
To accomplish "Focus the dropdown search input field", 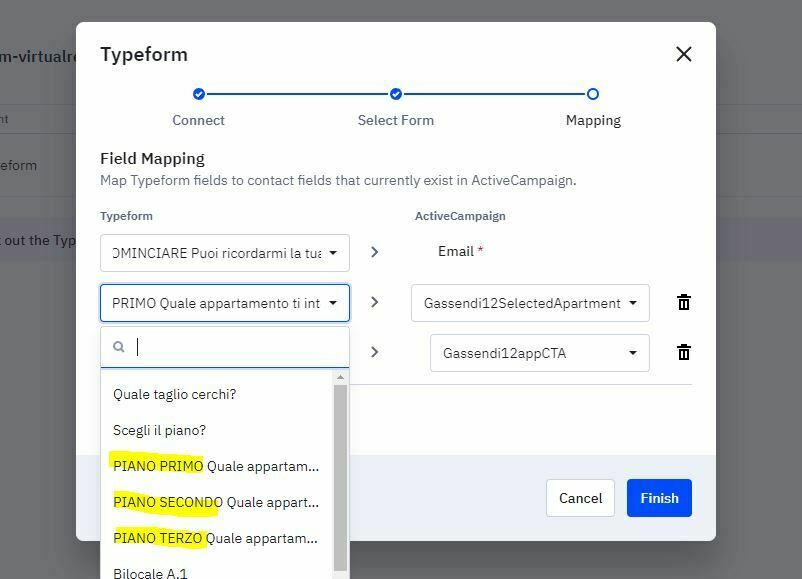I will pos(225,347).
